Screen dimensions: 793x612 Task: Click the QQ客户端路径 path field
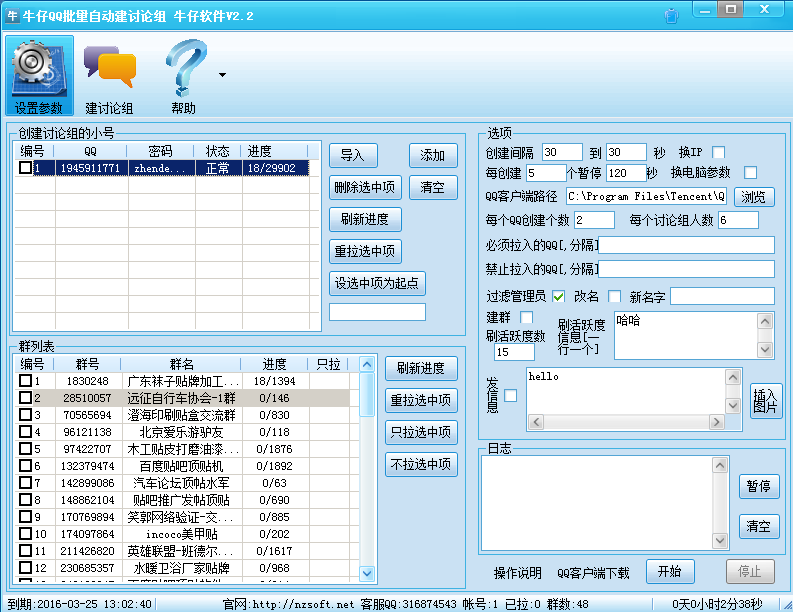[x=646, y=196]
